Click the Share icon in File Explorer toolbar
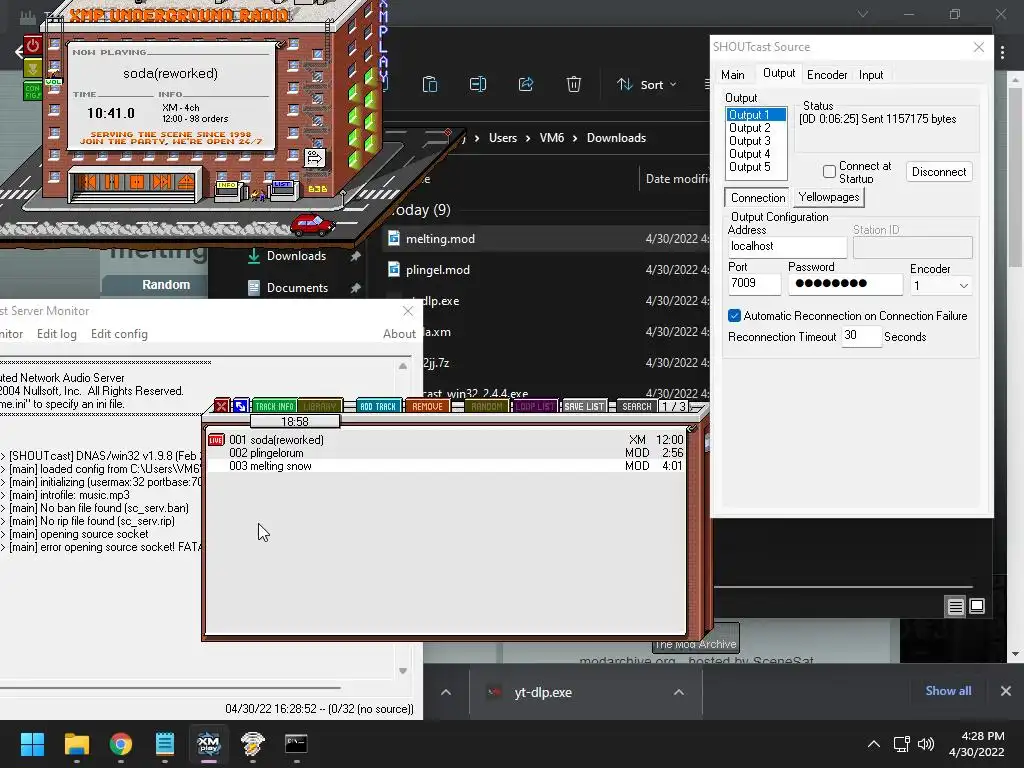The image size is (1024, 768). coord(526,84)
